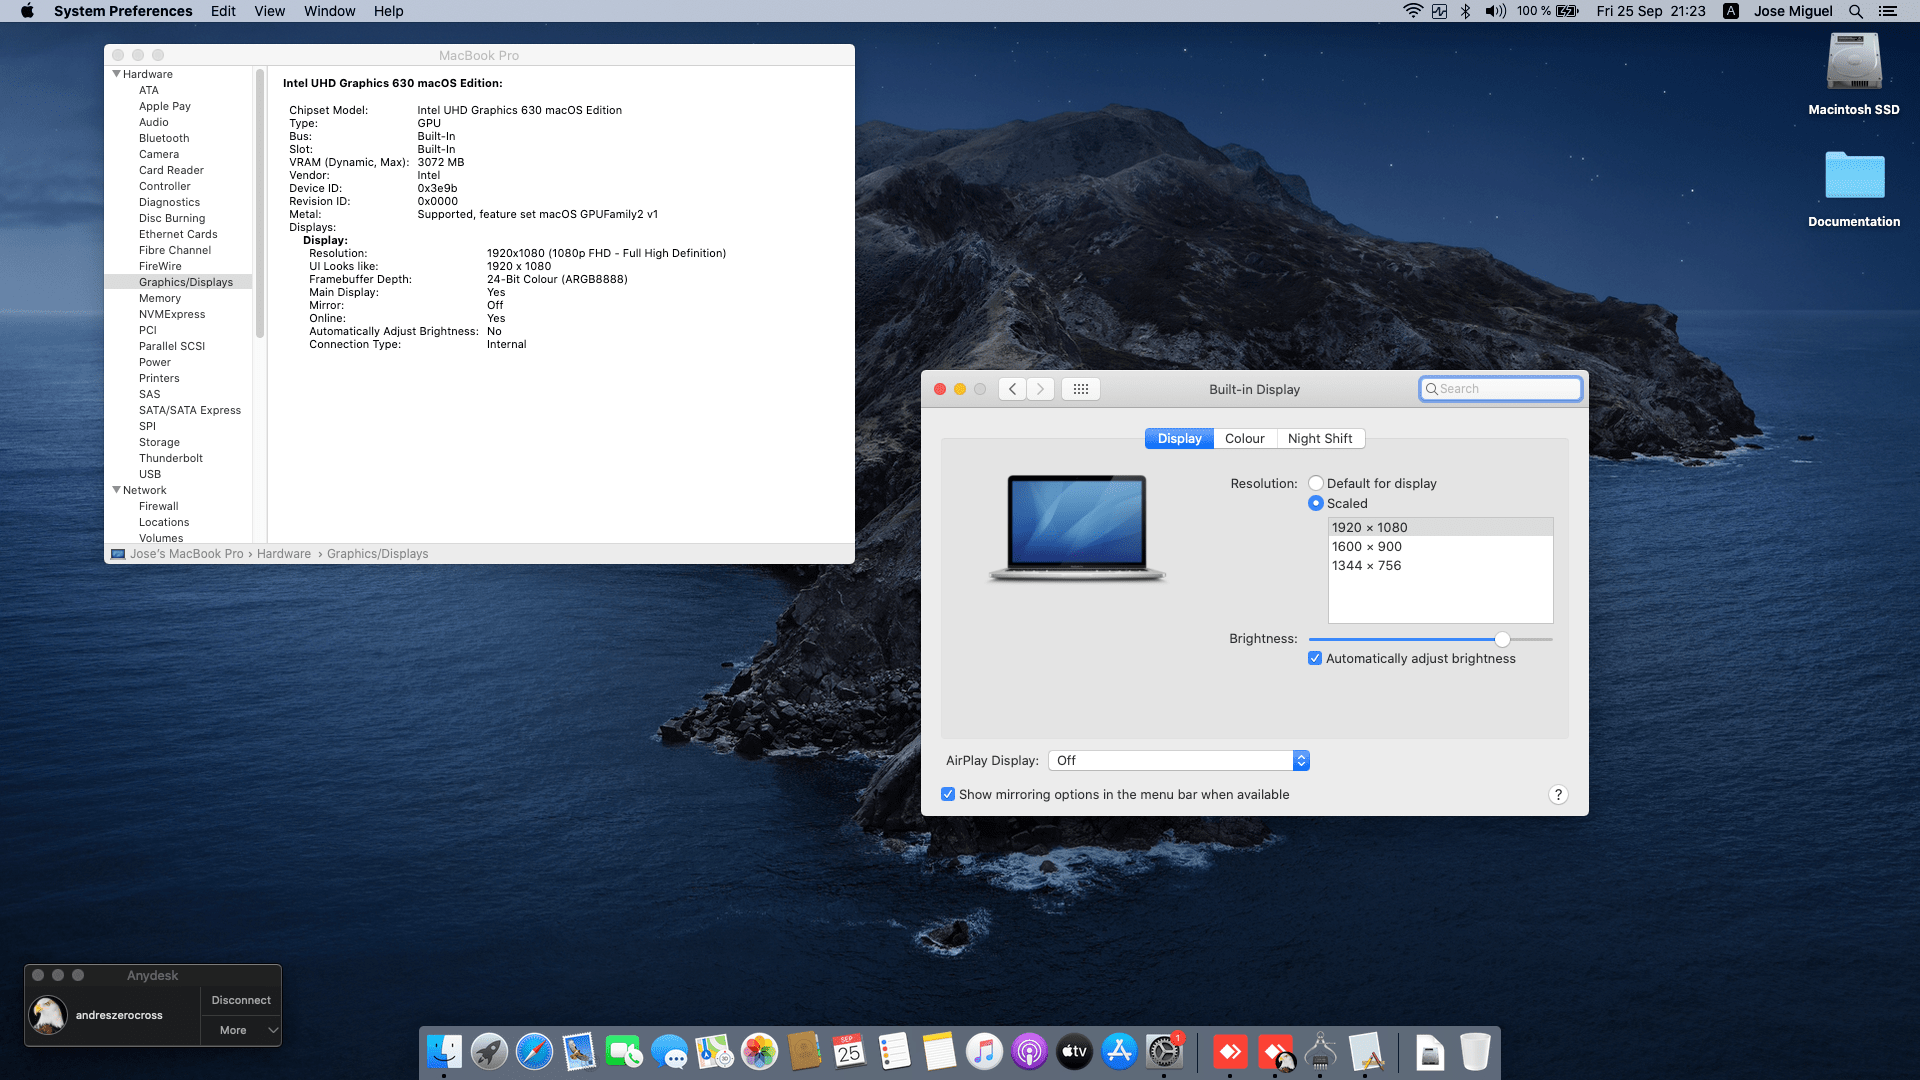
Task: Open the Window menu
Action: point(329,11)
